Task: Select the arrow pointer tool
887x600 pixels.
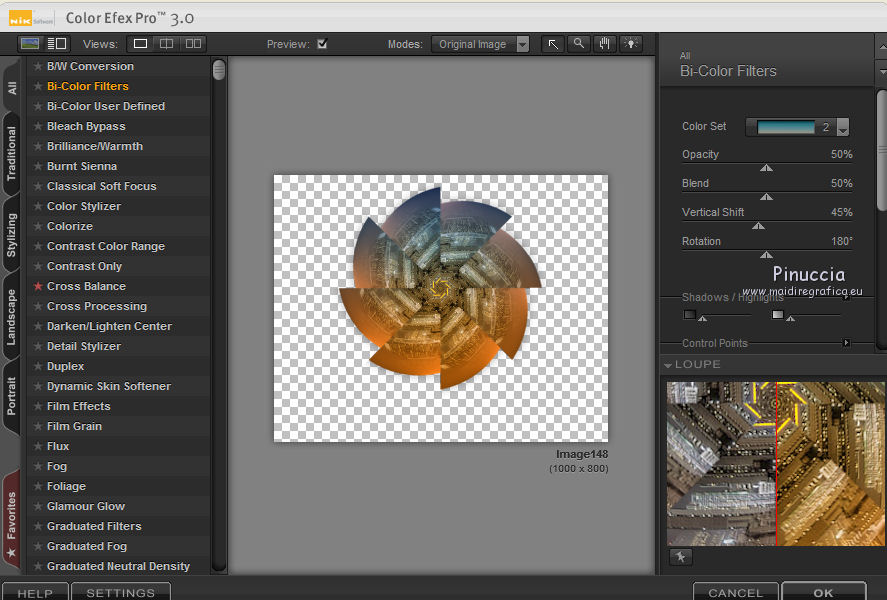Action: 553,44
